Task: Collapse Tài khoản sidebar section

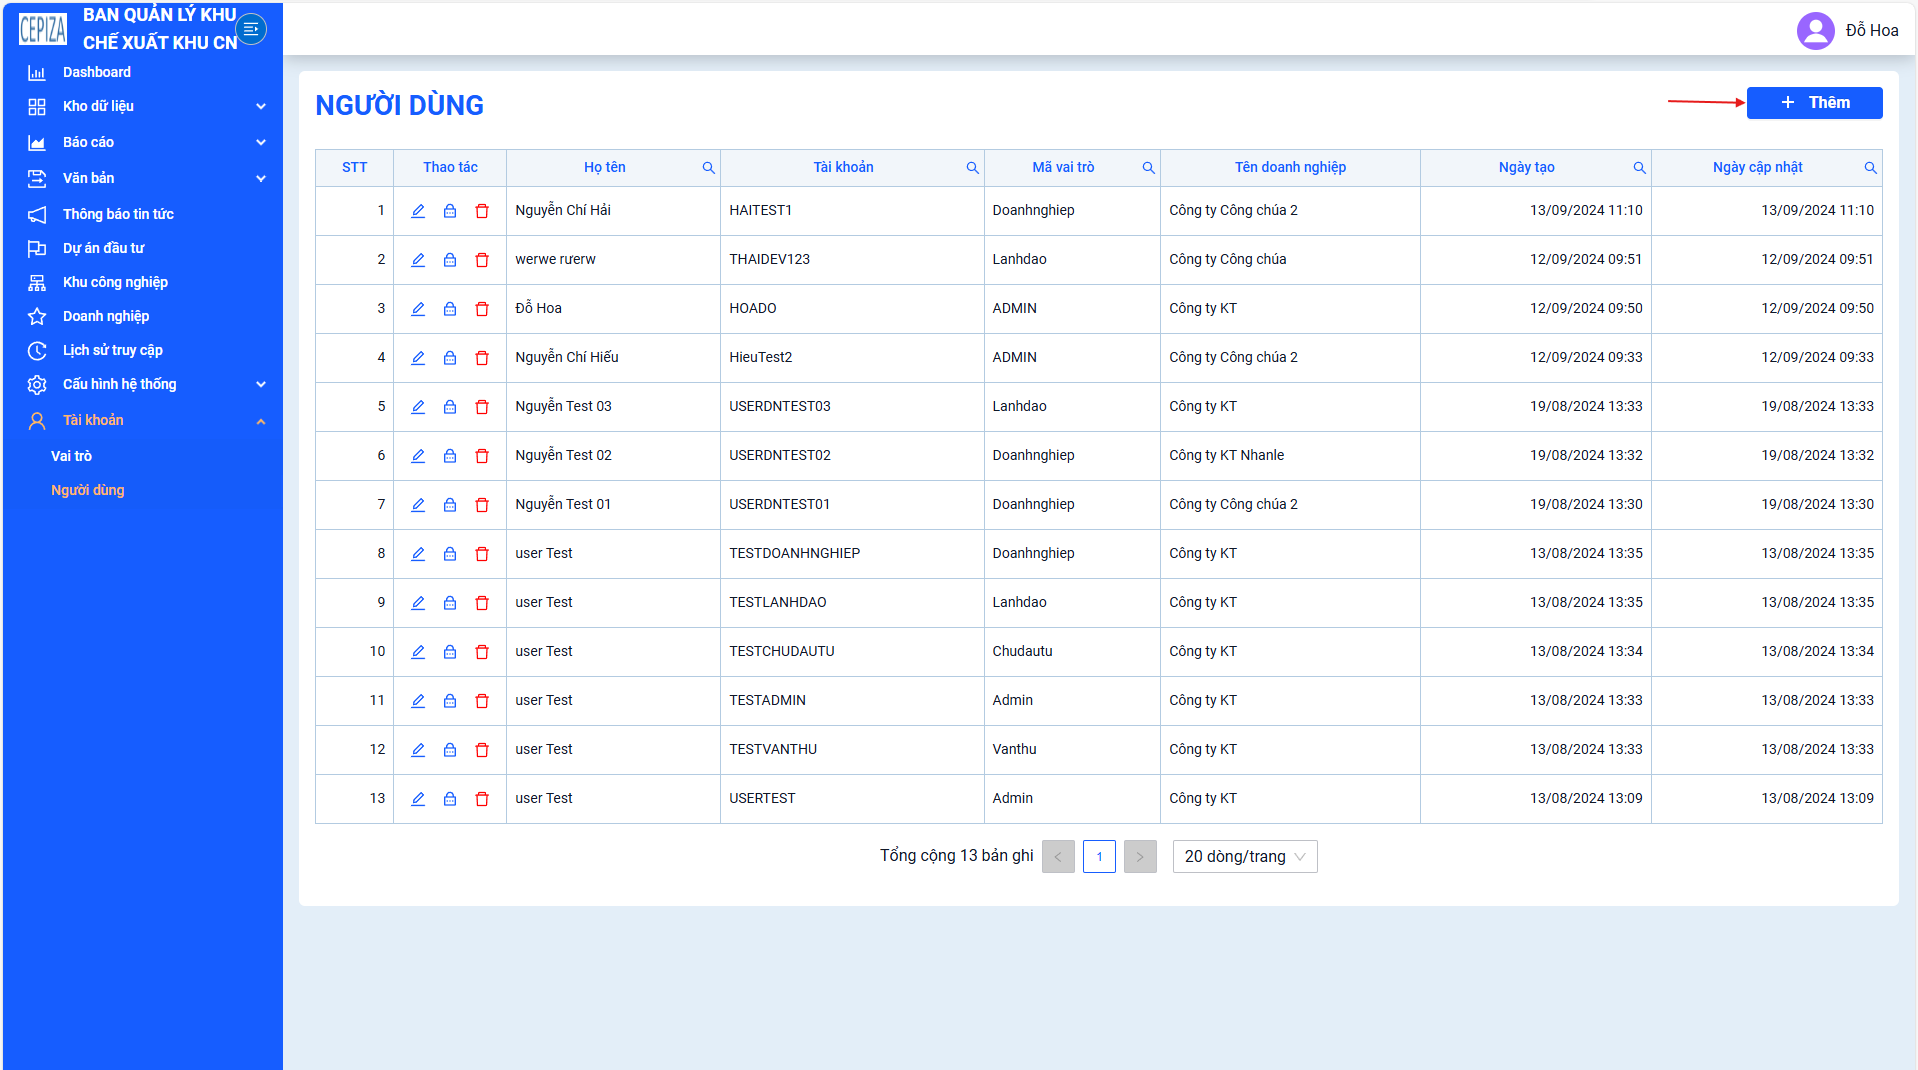Action: [x=148, y=420]
